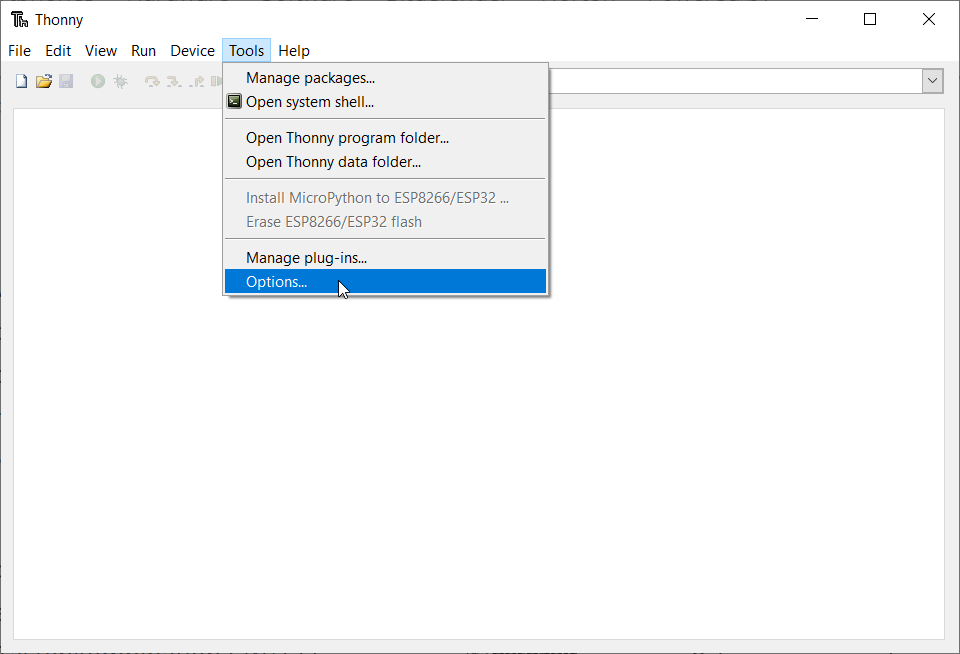Open the Help menu
This screenshot has height=654, width=960.
click(294, 51)
